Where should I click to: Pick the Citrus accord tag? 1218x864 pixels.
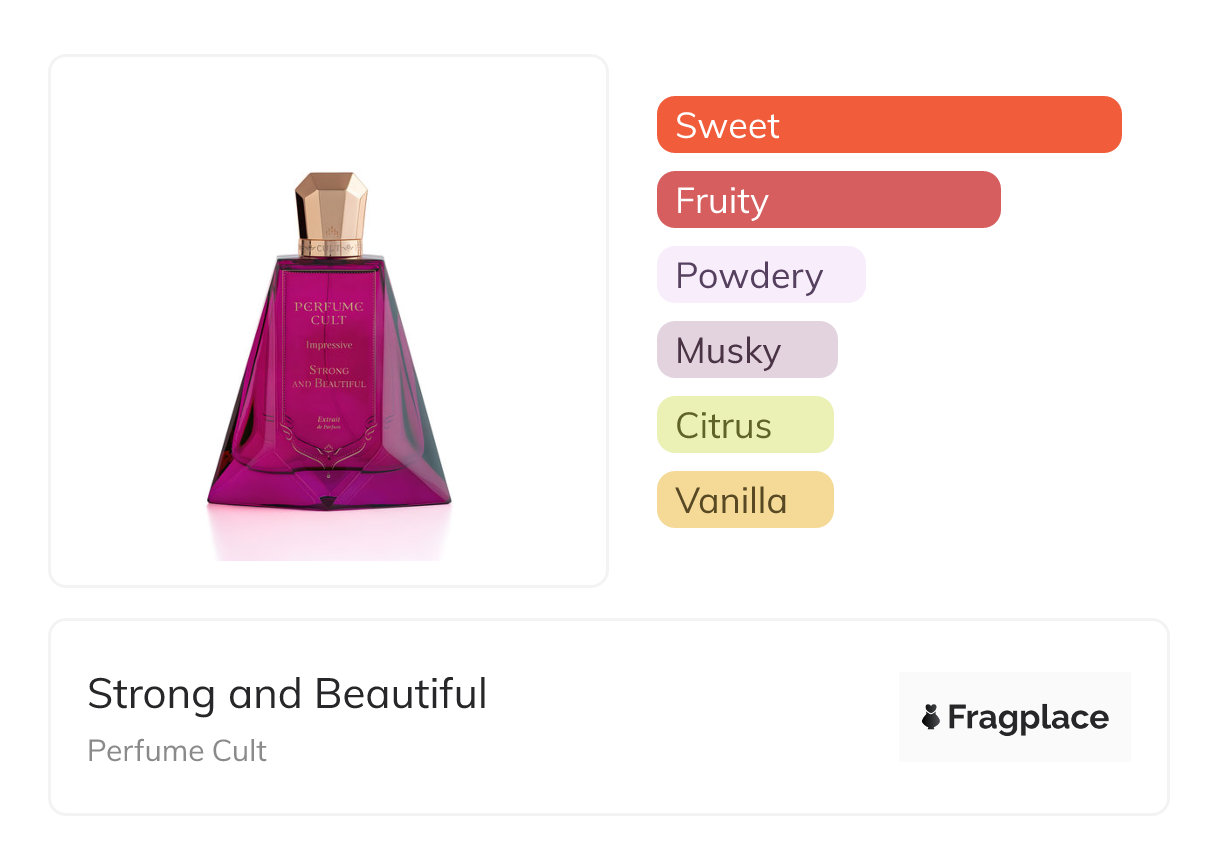pyautogui.click(x=744, y=425)
